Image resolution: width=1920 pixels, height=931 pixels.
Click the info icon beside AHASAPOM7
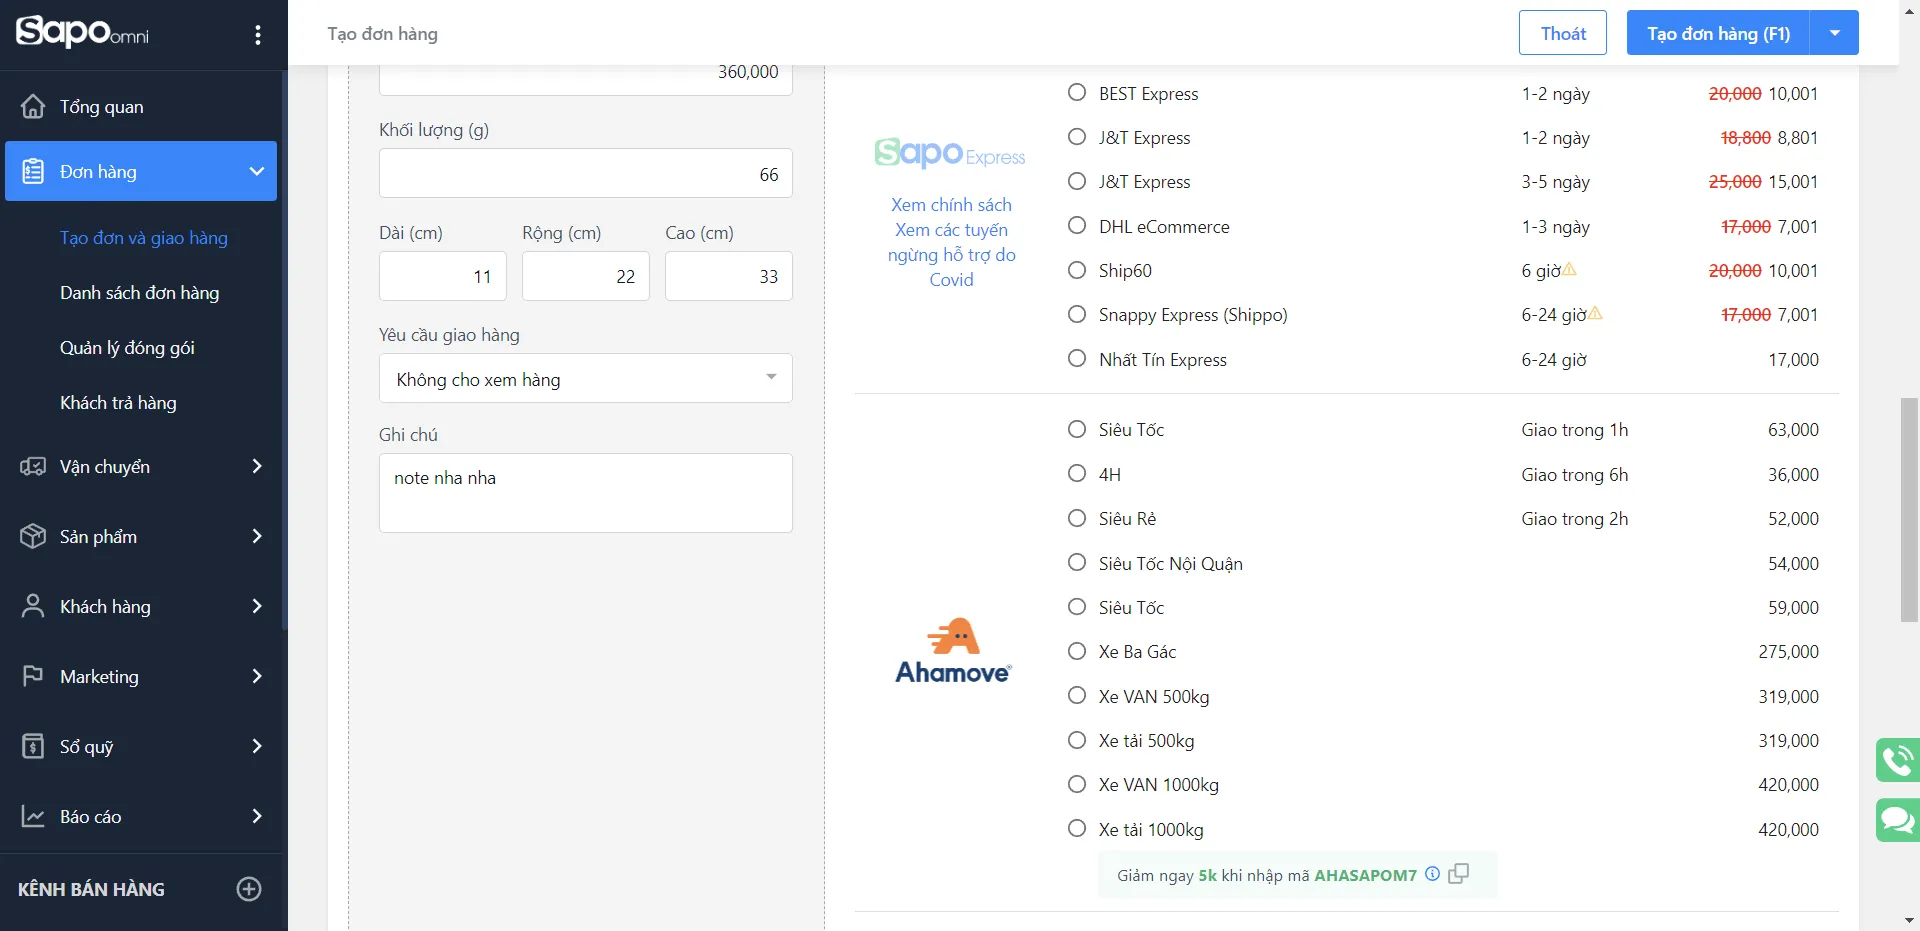point(1432,874)
